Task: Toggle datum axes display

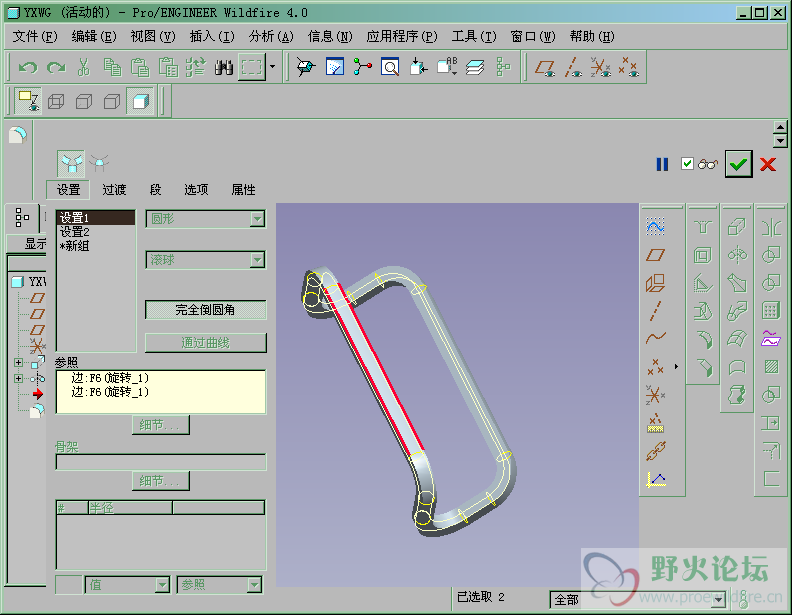Action: pos(573,67)
